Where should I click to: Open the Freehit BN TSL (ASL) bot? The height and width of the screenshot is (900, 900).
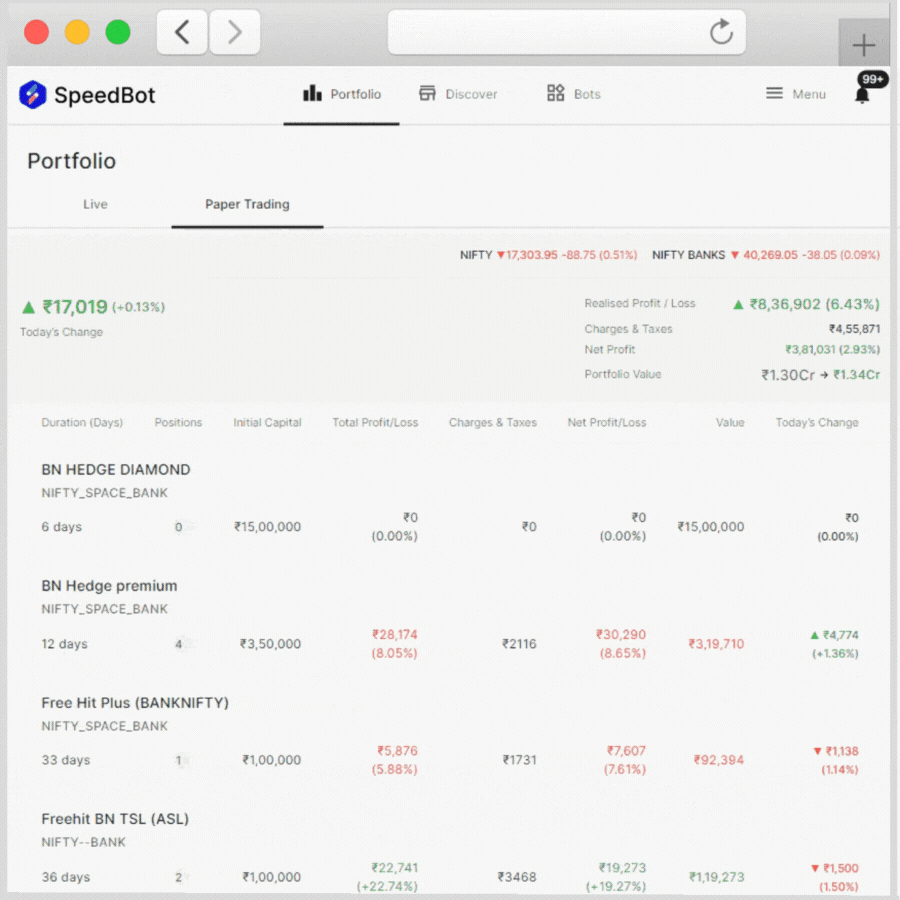pos(115,819)
